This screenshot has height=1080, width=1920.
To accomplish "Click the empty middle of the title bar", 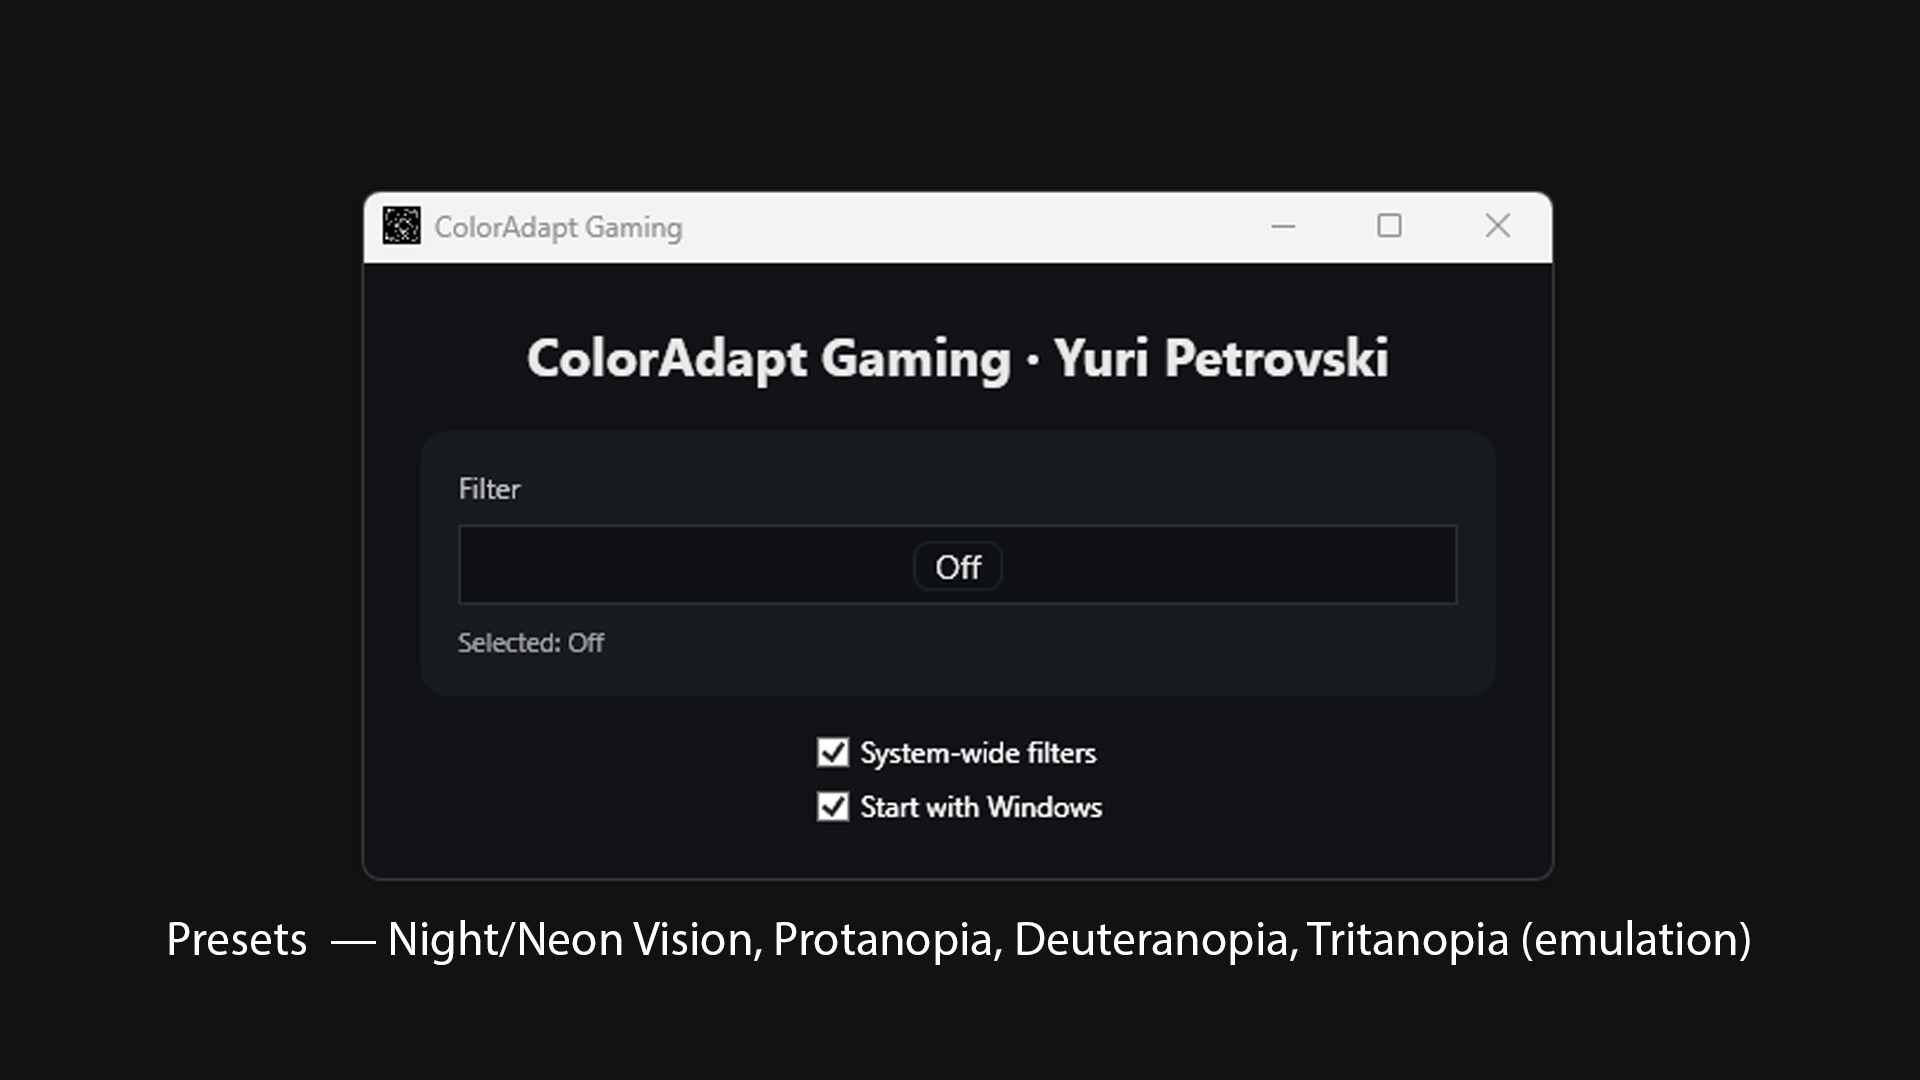I will (x=960, y=228).
